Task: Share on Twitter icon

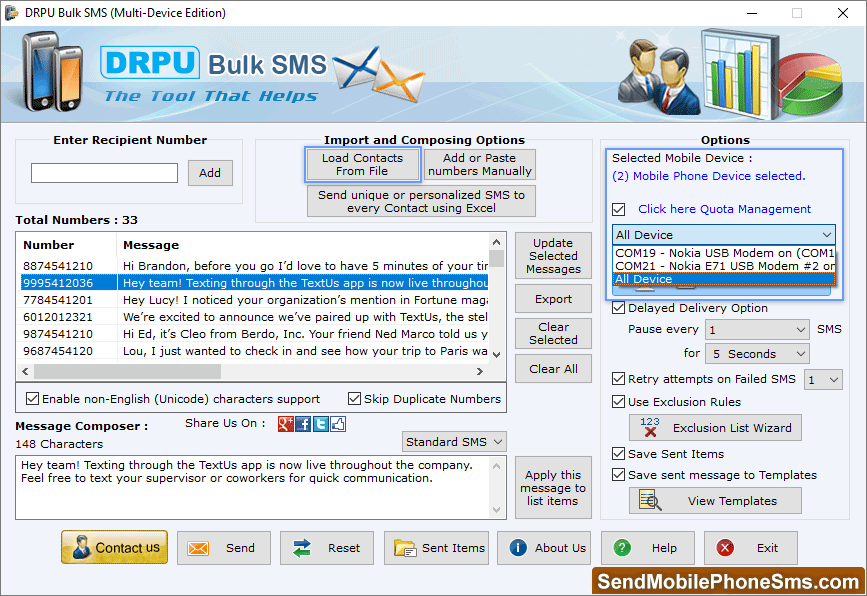Action: (x=321, y=424)
